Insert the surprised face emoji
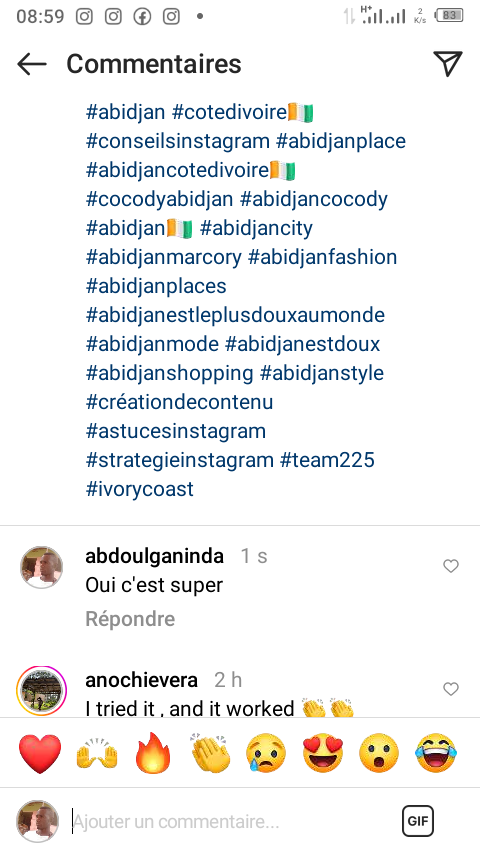The height and width of the screenshot is (854, 480). tap(379, 753)
